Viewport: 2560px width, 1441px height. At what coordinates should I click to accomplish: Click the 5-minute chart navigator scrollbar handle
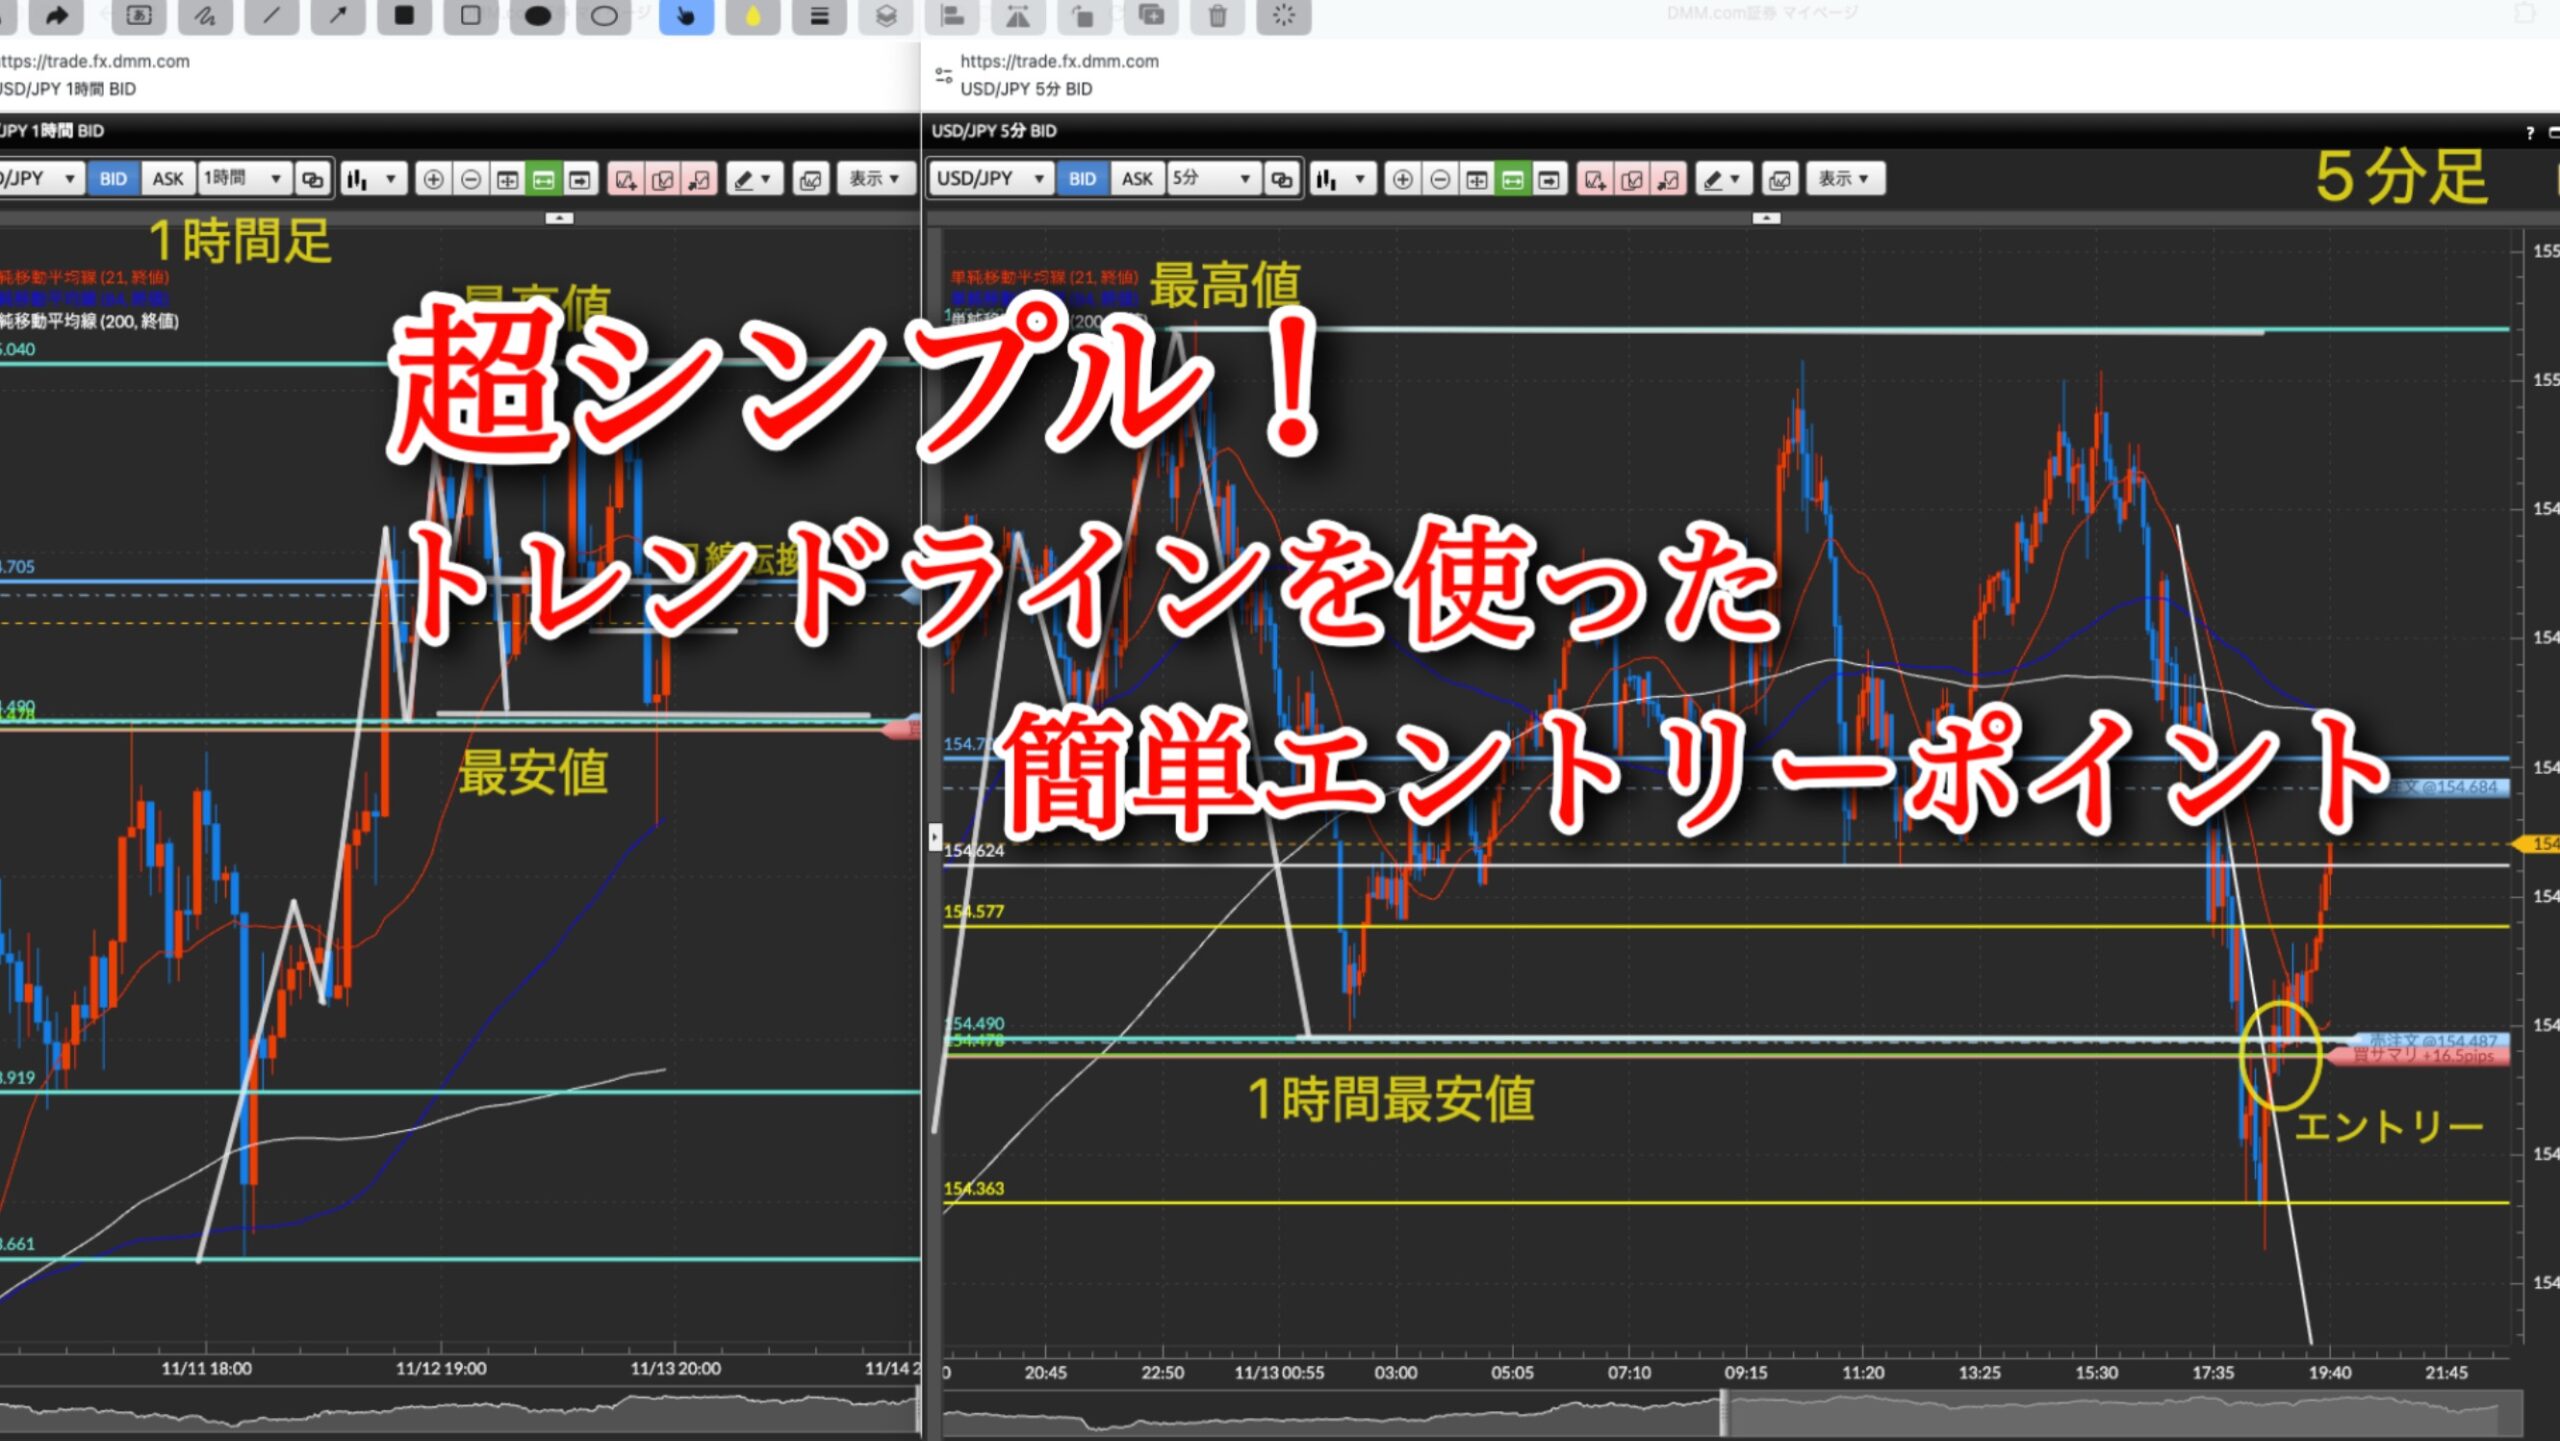click(x=1723, y=1413)
